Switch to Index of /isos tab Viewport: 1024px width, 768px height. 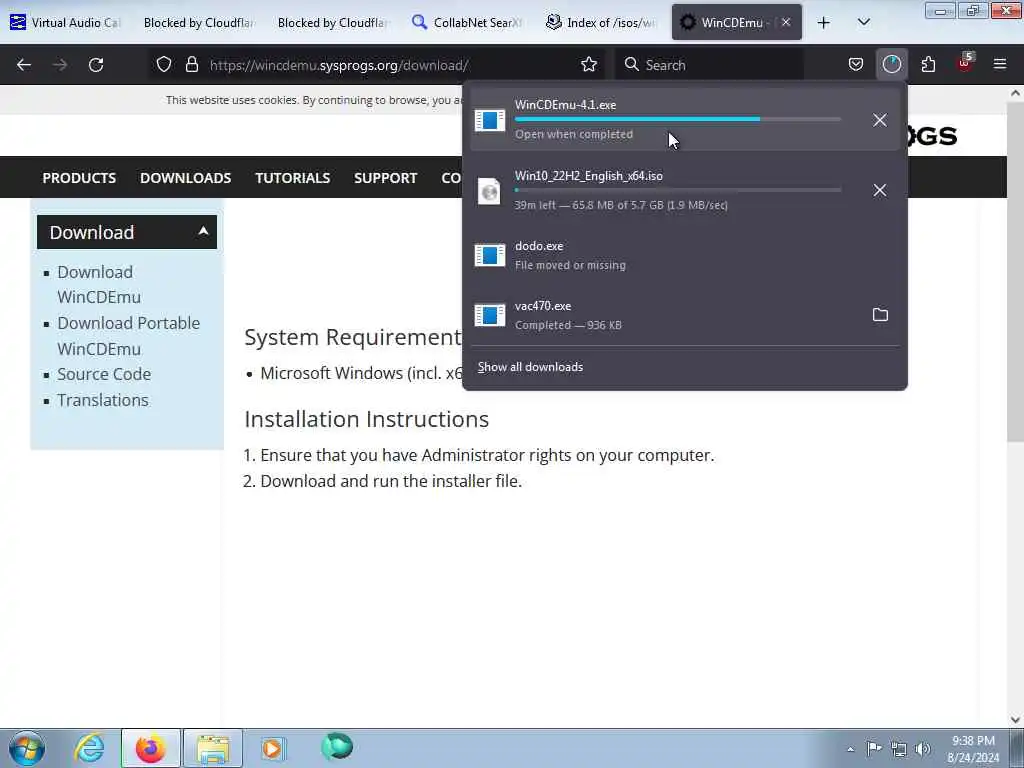(x=601, y=22)
